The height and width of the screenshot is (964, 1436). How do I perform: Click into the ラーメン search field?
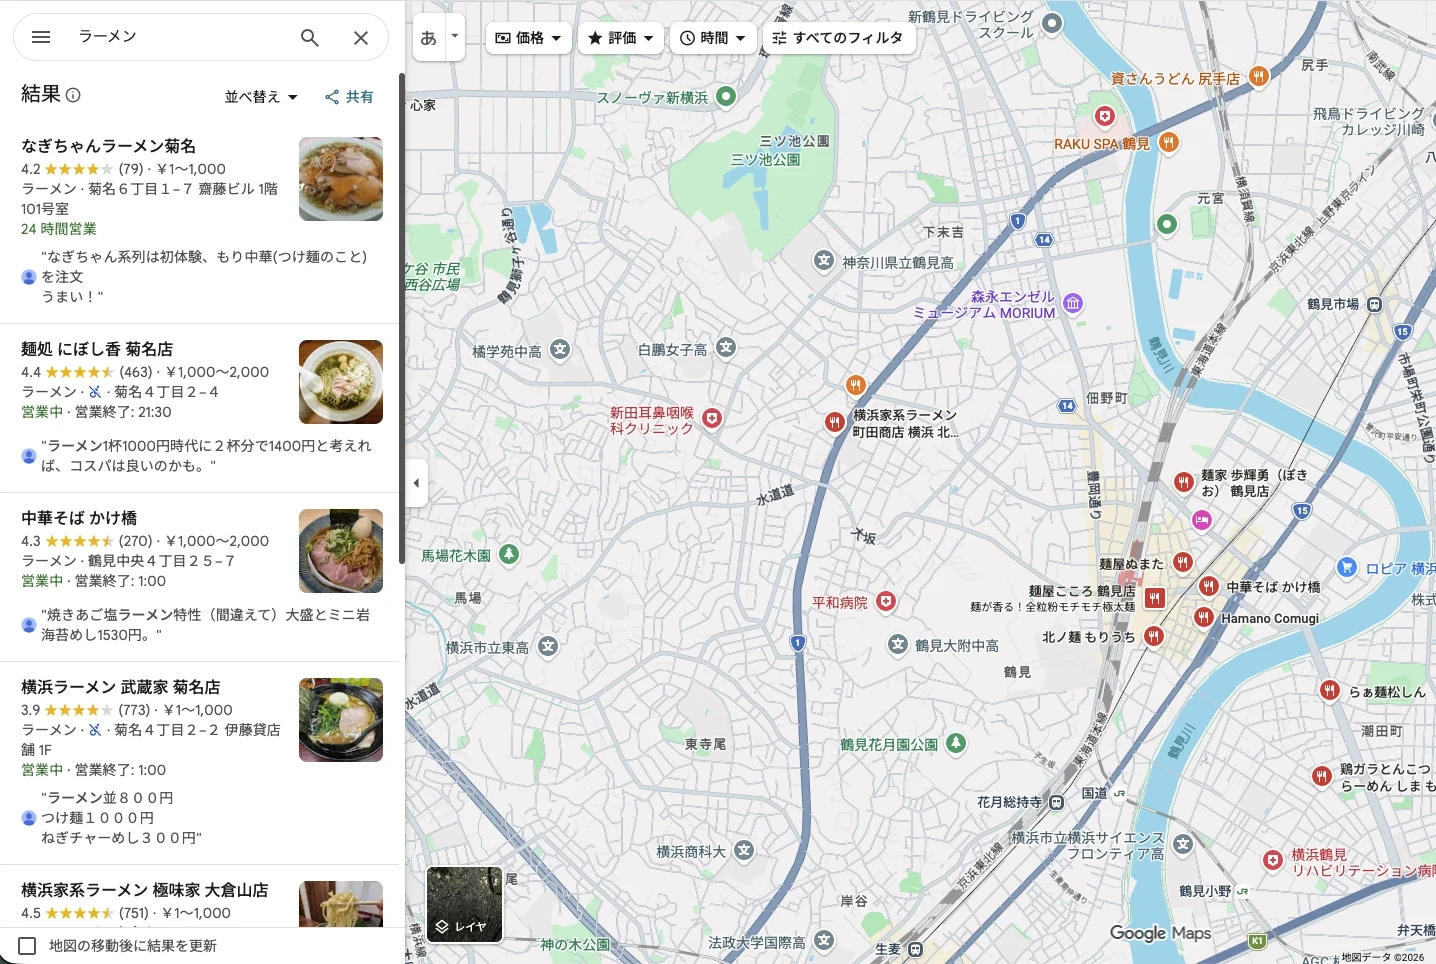click(180, 37)
